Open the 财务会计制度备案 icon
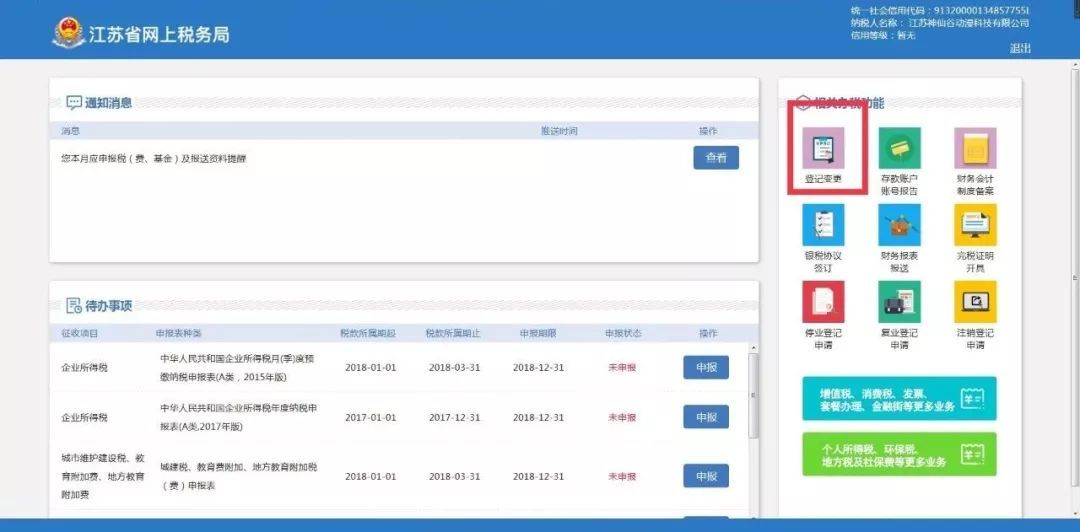The image size is (1080, 532). (975, 148)
